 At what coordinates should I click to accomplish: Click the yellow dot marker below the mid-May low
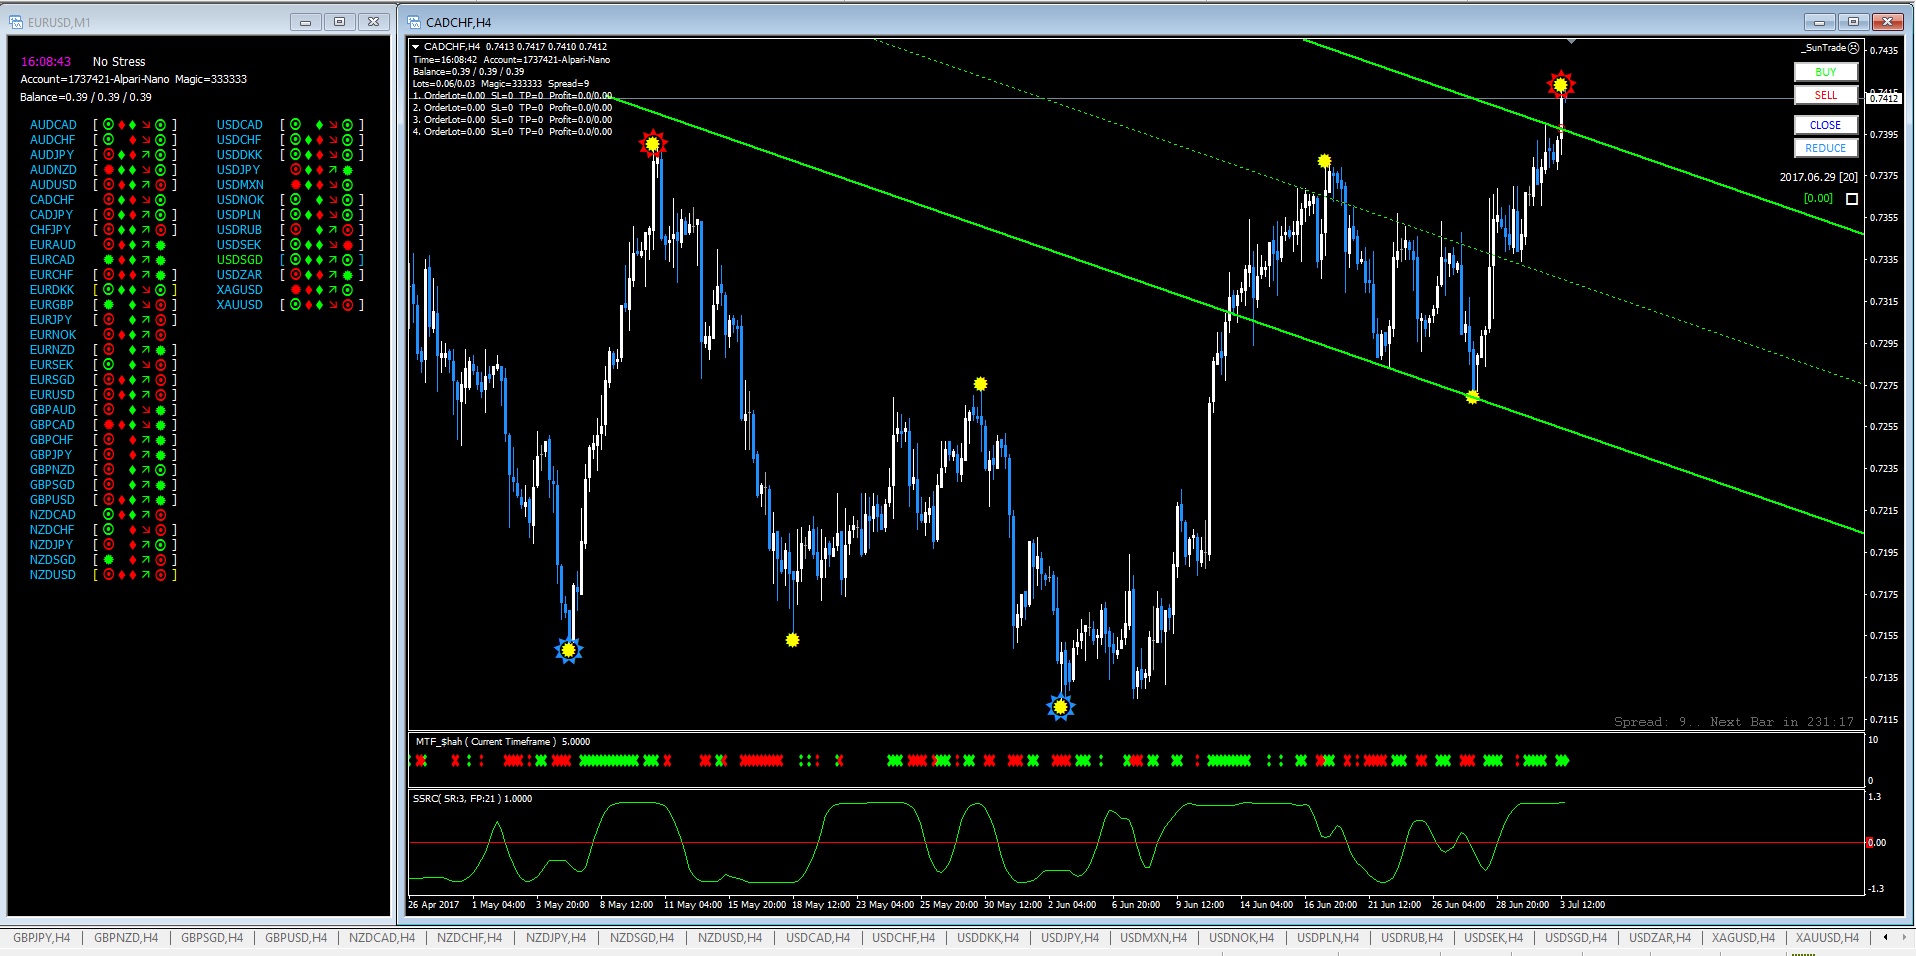coord(792,639)
